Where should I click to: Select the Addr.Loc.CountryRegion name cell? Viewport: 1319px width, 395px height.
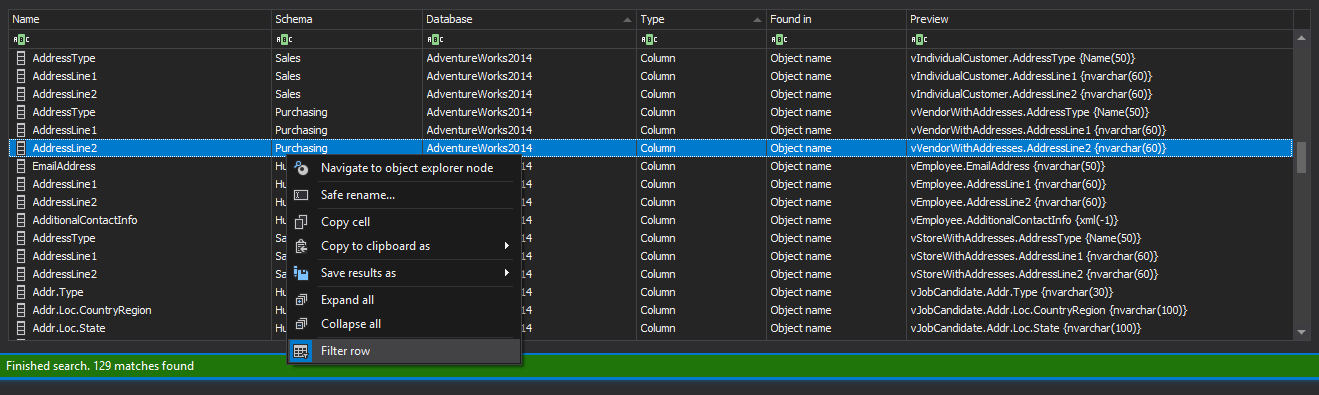[140, 310]
